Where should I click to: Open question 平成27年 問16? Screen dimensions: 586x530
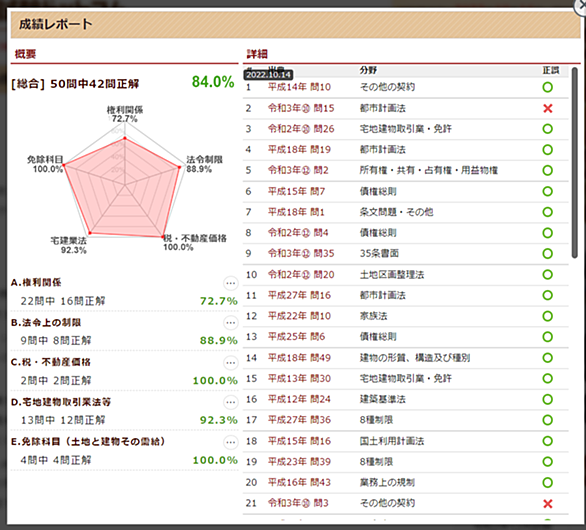point(299,295)
